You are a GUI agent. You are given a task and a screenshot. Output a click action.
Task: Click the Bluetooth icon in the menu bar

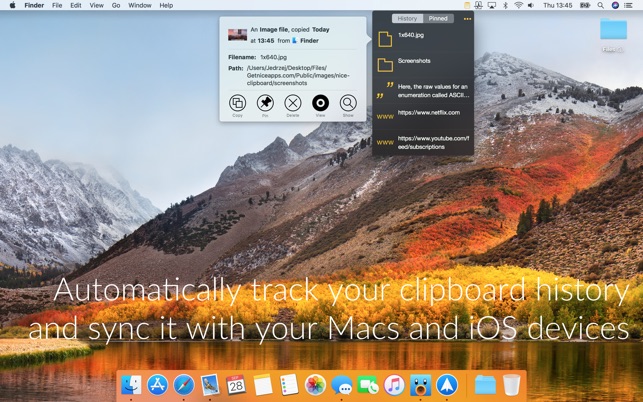[505, 5]
